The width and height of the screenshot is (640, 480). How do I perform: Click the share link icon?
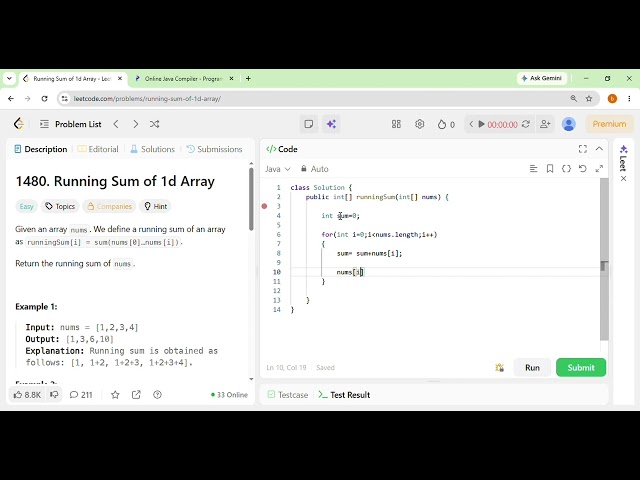(136, 395)
